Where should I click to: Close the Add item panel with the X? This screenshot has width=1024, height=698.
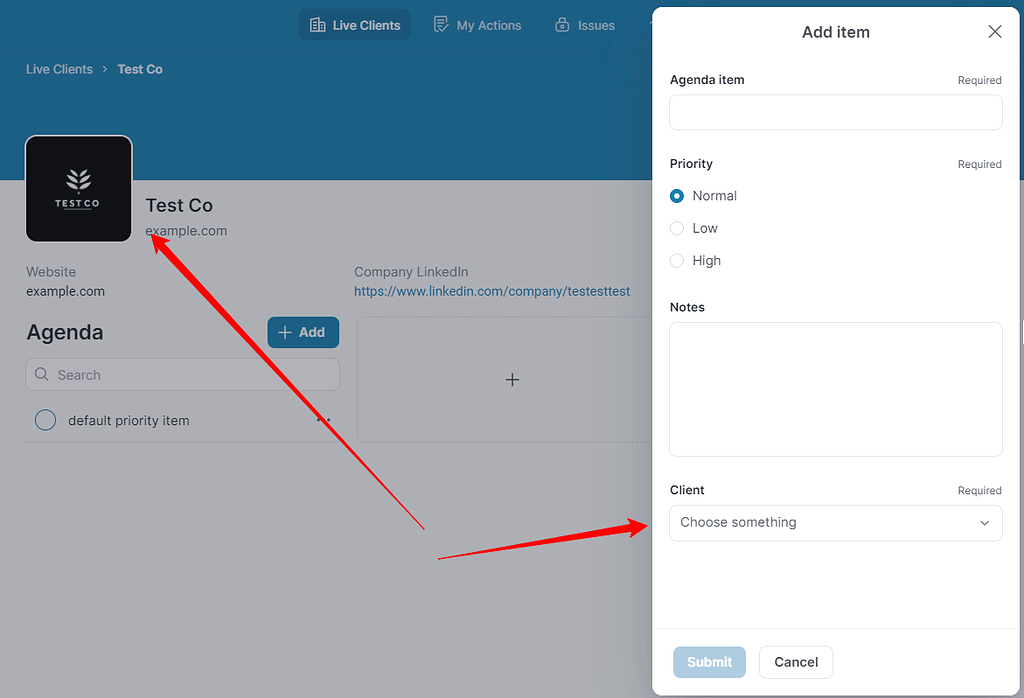(x=994, y=31)
